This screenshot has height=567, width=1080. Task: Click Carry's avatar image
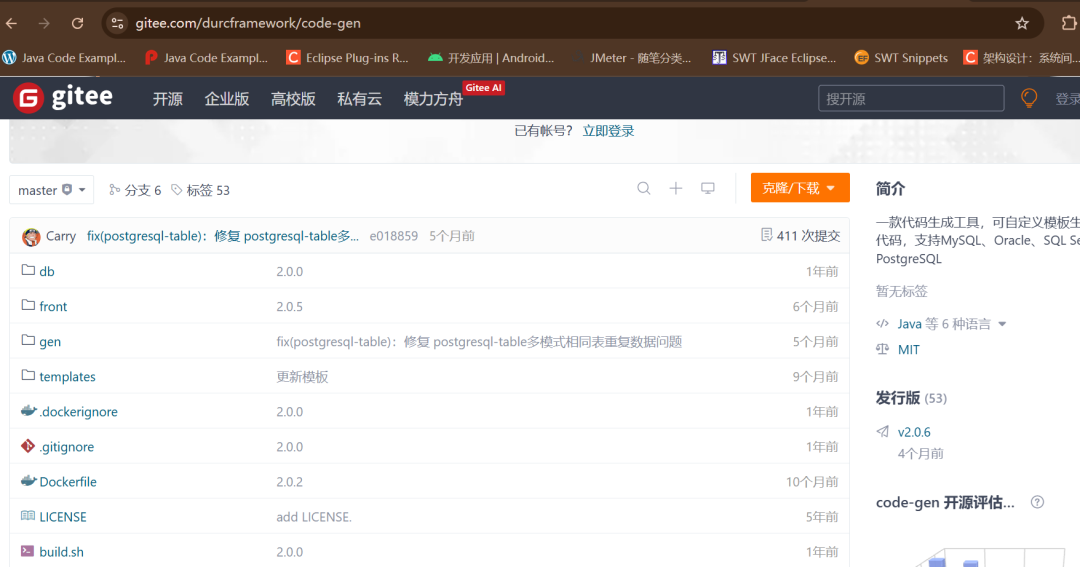pyautogui.click(x=31, y=236)
